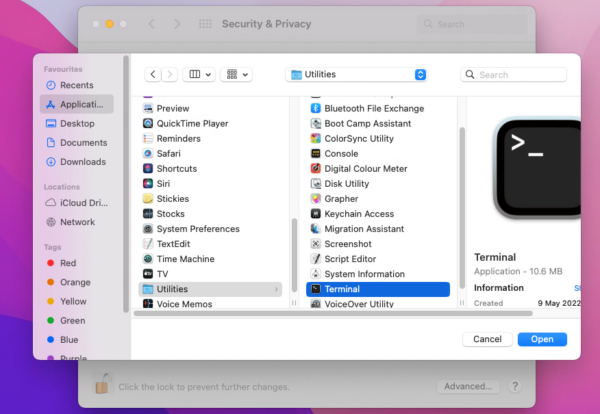Click the Utilities column vertical scrollbar
The image size is (600, 414).
coord(462,208)
